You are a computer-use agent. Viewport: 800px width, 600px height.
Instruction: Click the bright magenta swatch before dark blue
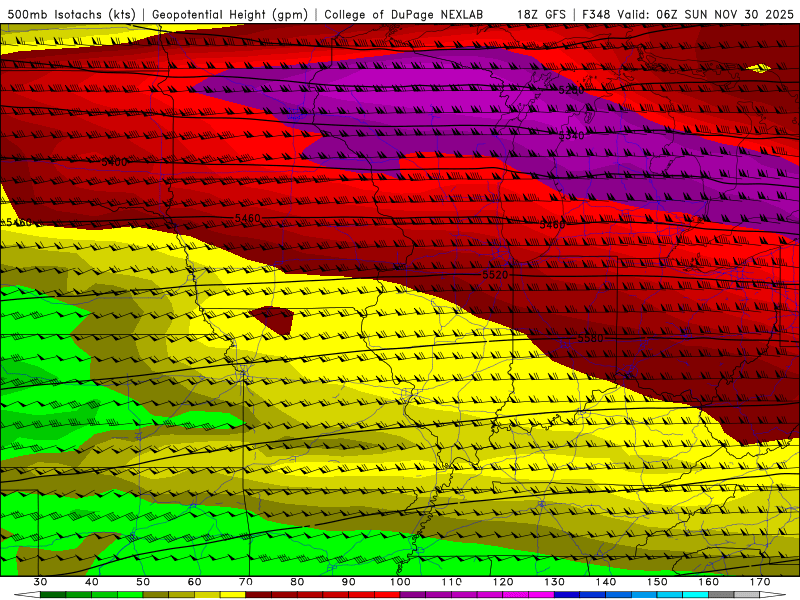[x=541, y=595]
